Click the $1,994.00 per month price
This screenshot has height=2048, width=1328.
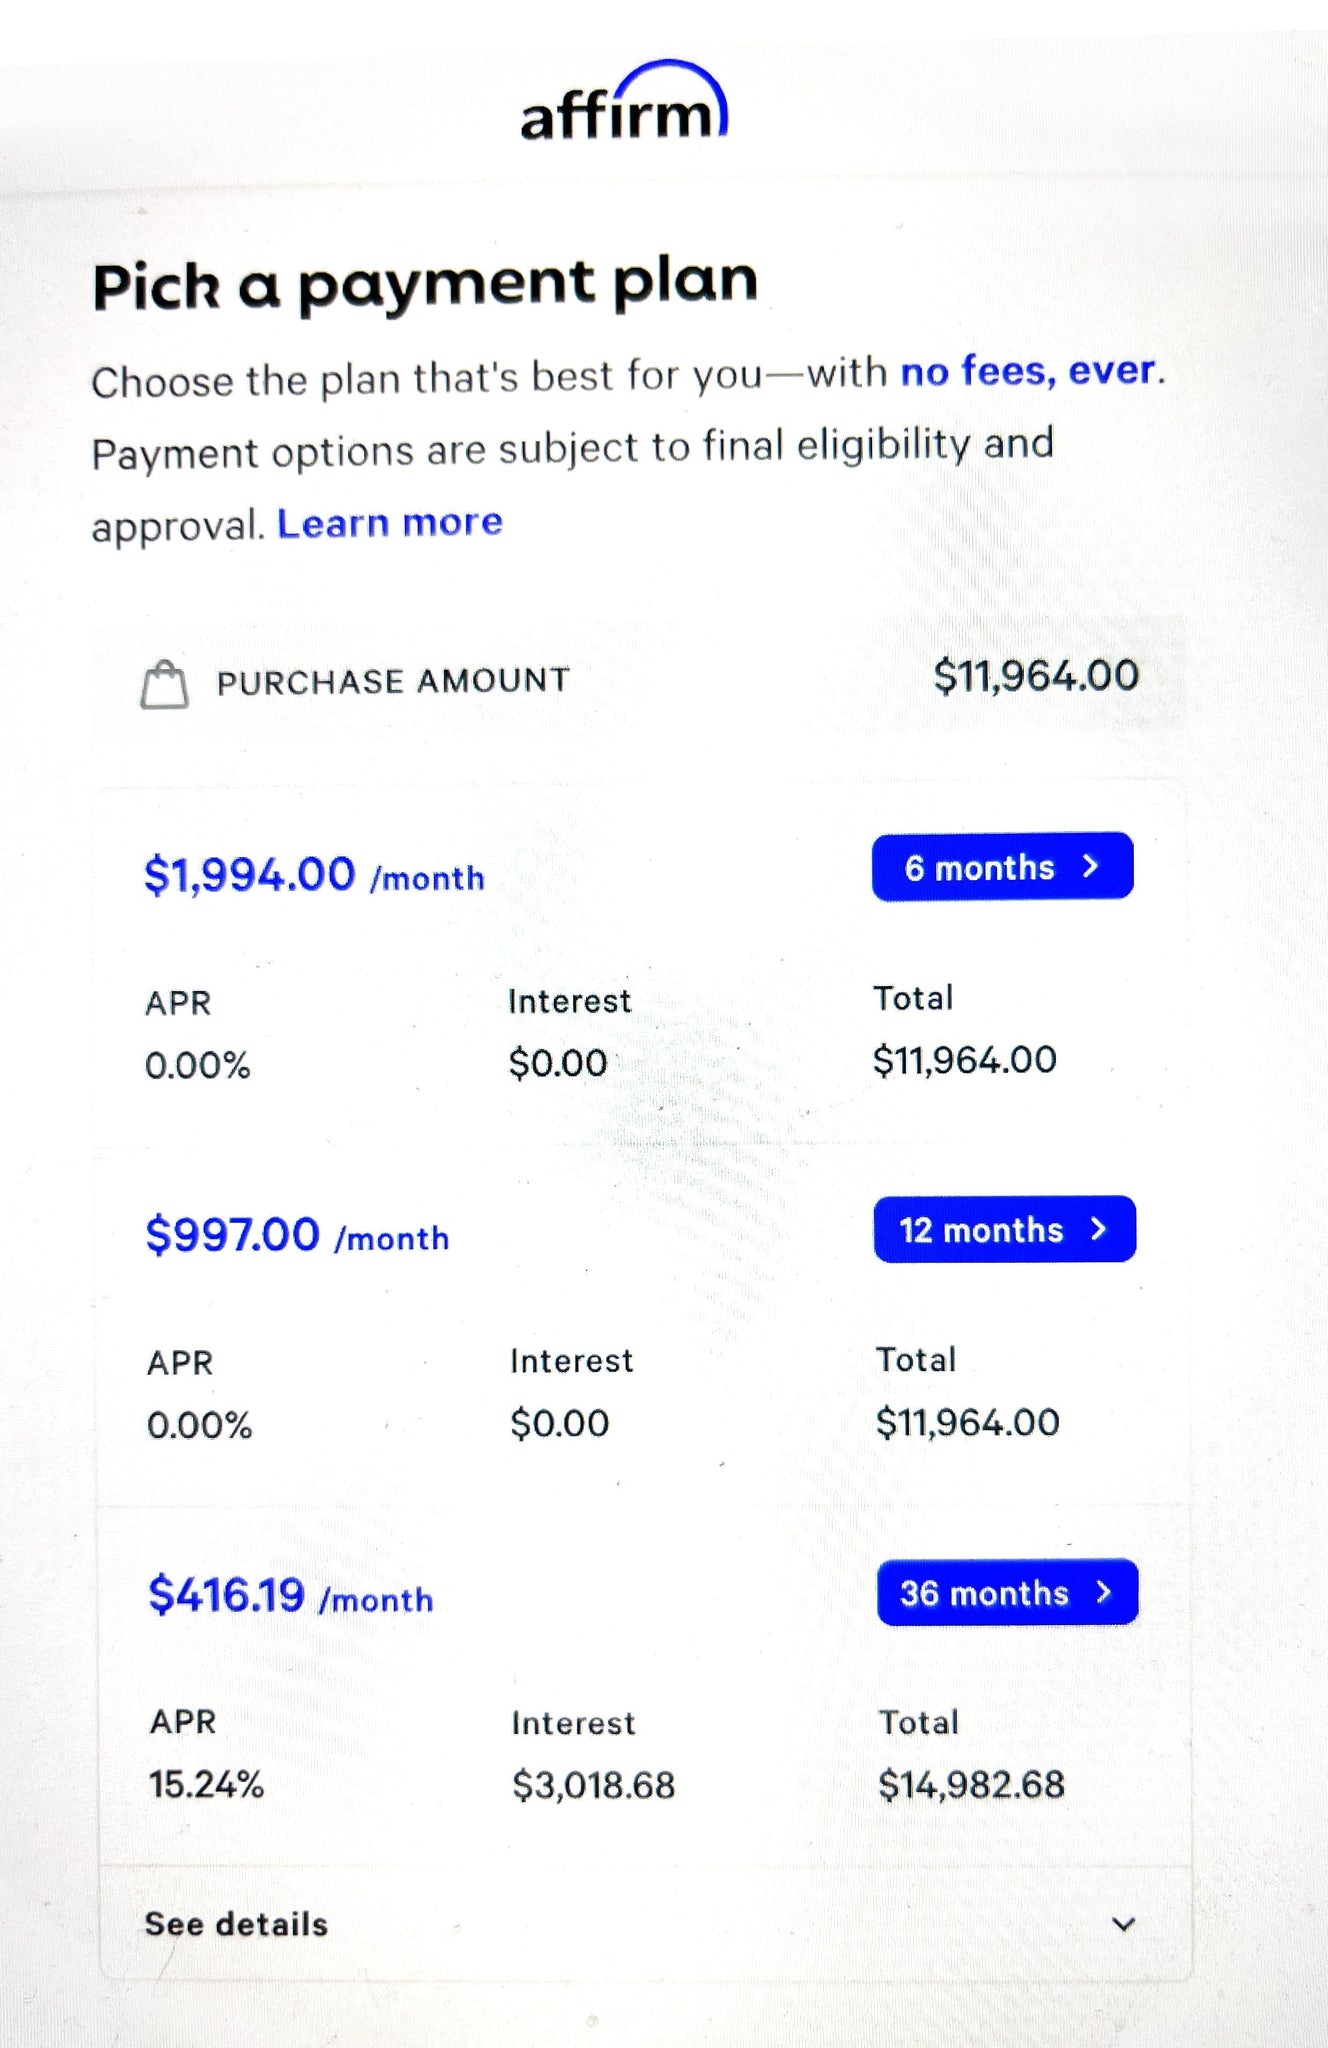tap(250, 875)
